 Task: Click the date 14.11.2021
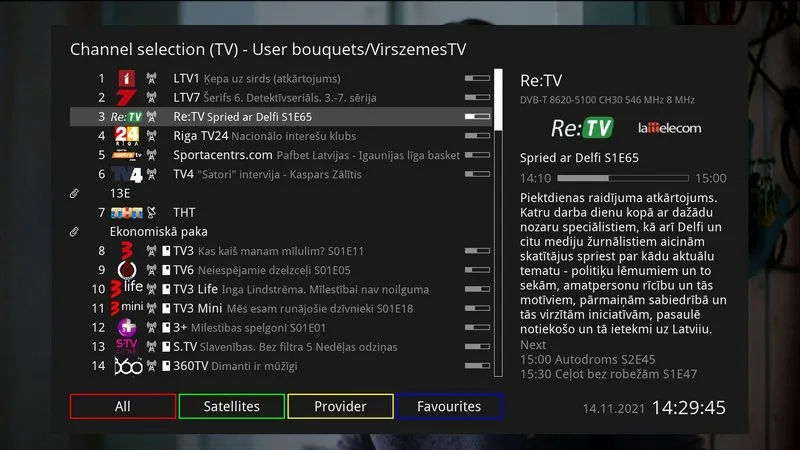614,409
